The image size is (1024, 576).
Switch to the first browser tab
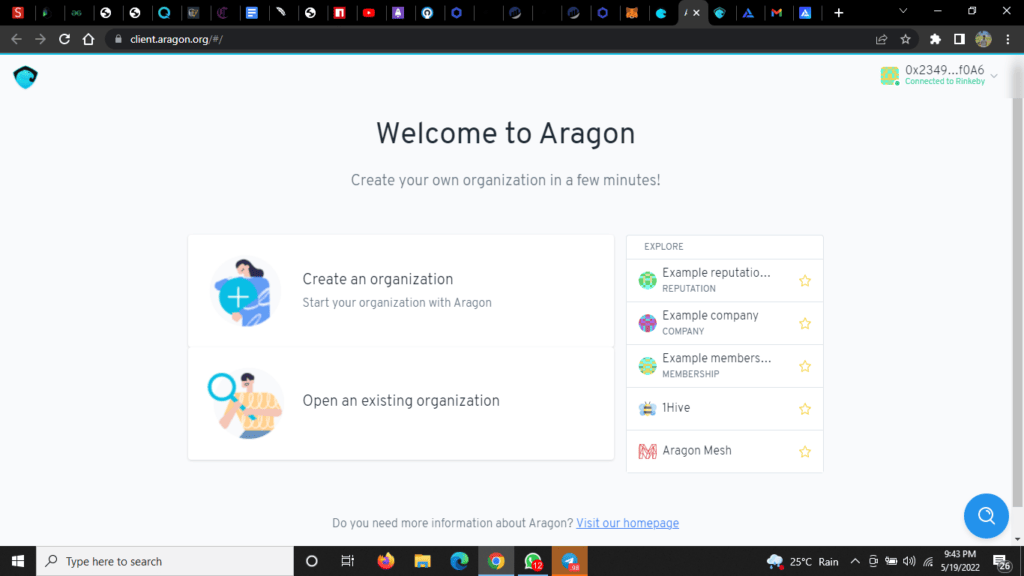point(18,12)
